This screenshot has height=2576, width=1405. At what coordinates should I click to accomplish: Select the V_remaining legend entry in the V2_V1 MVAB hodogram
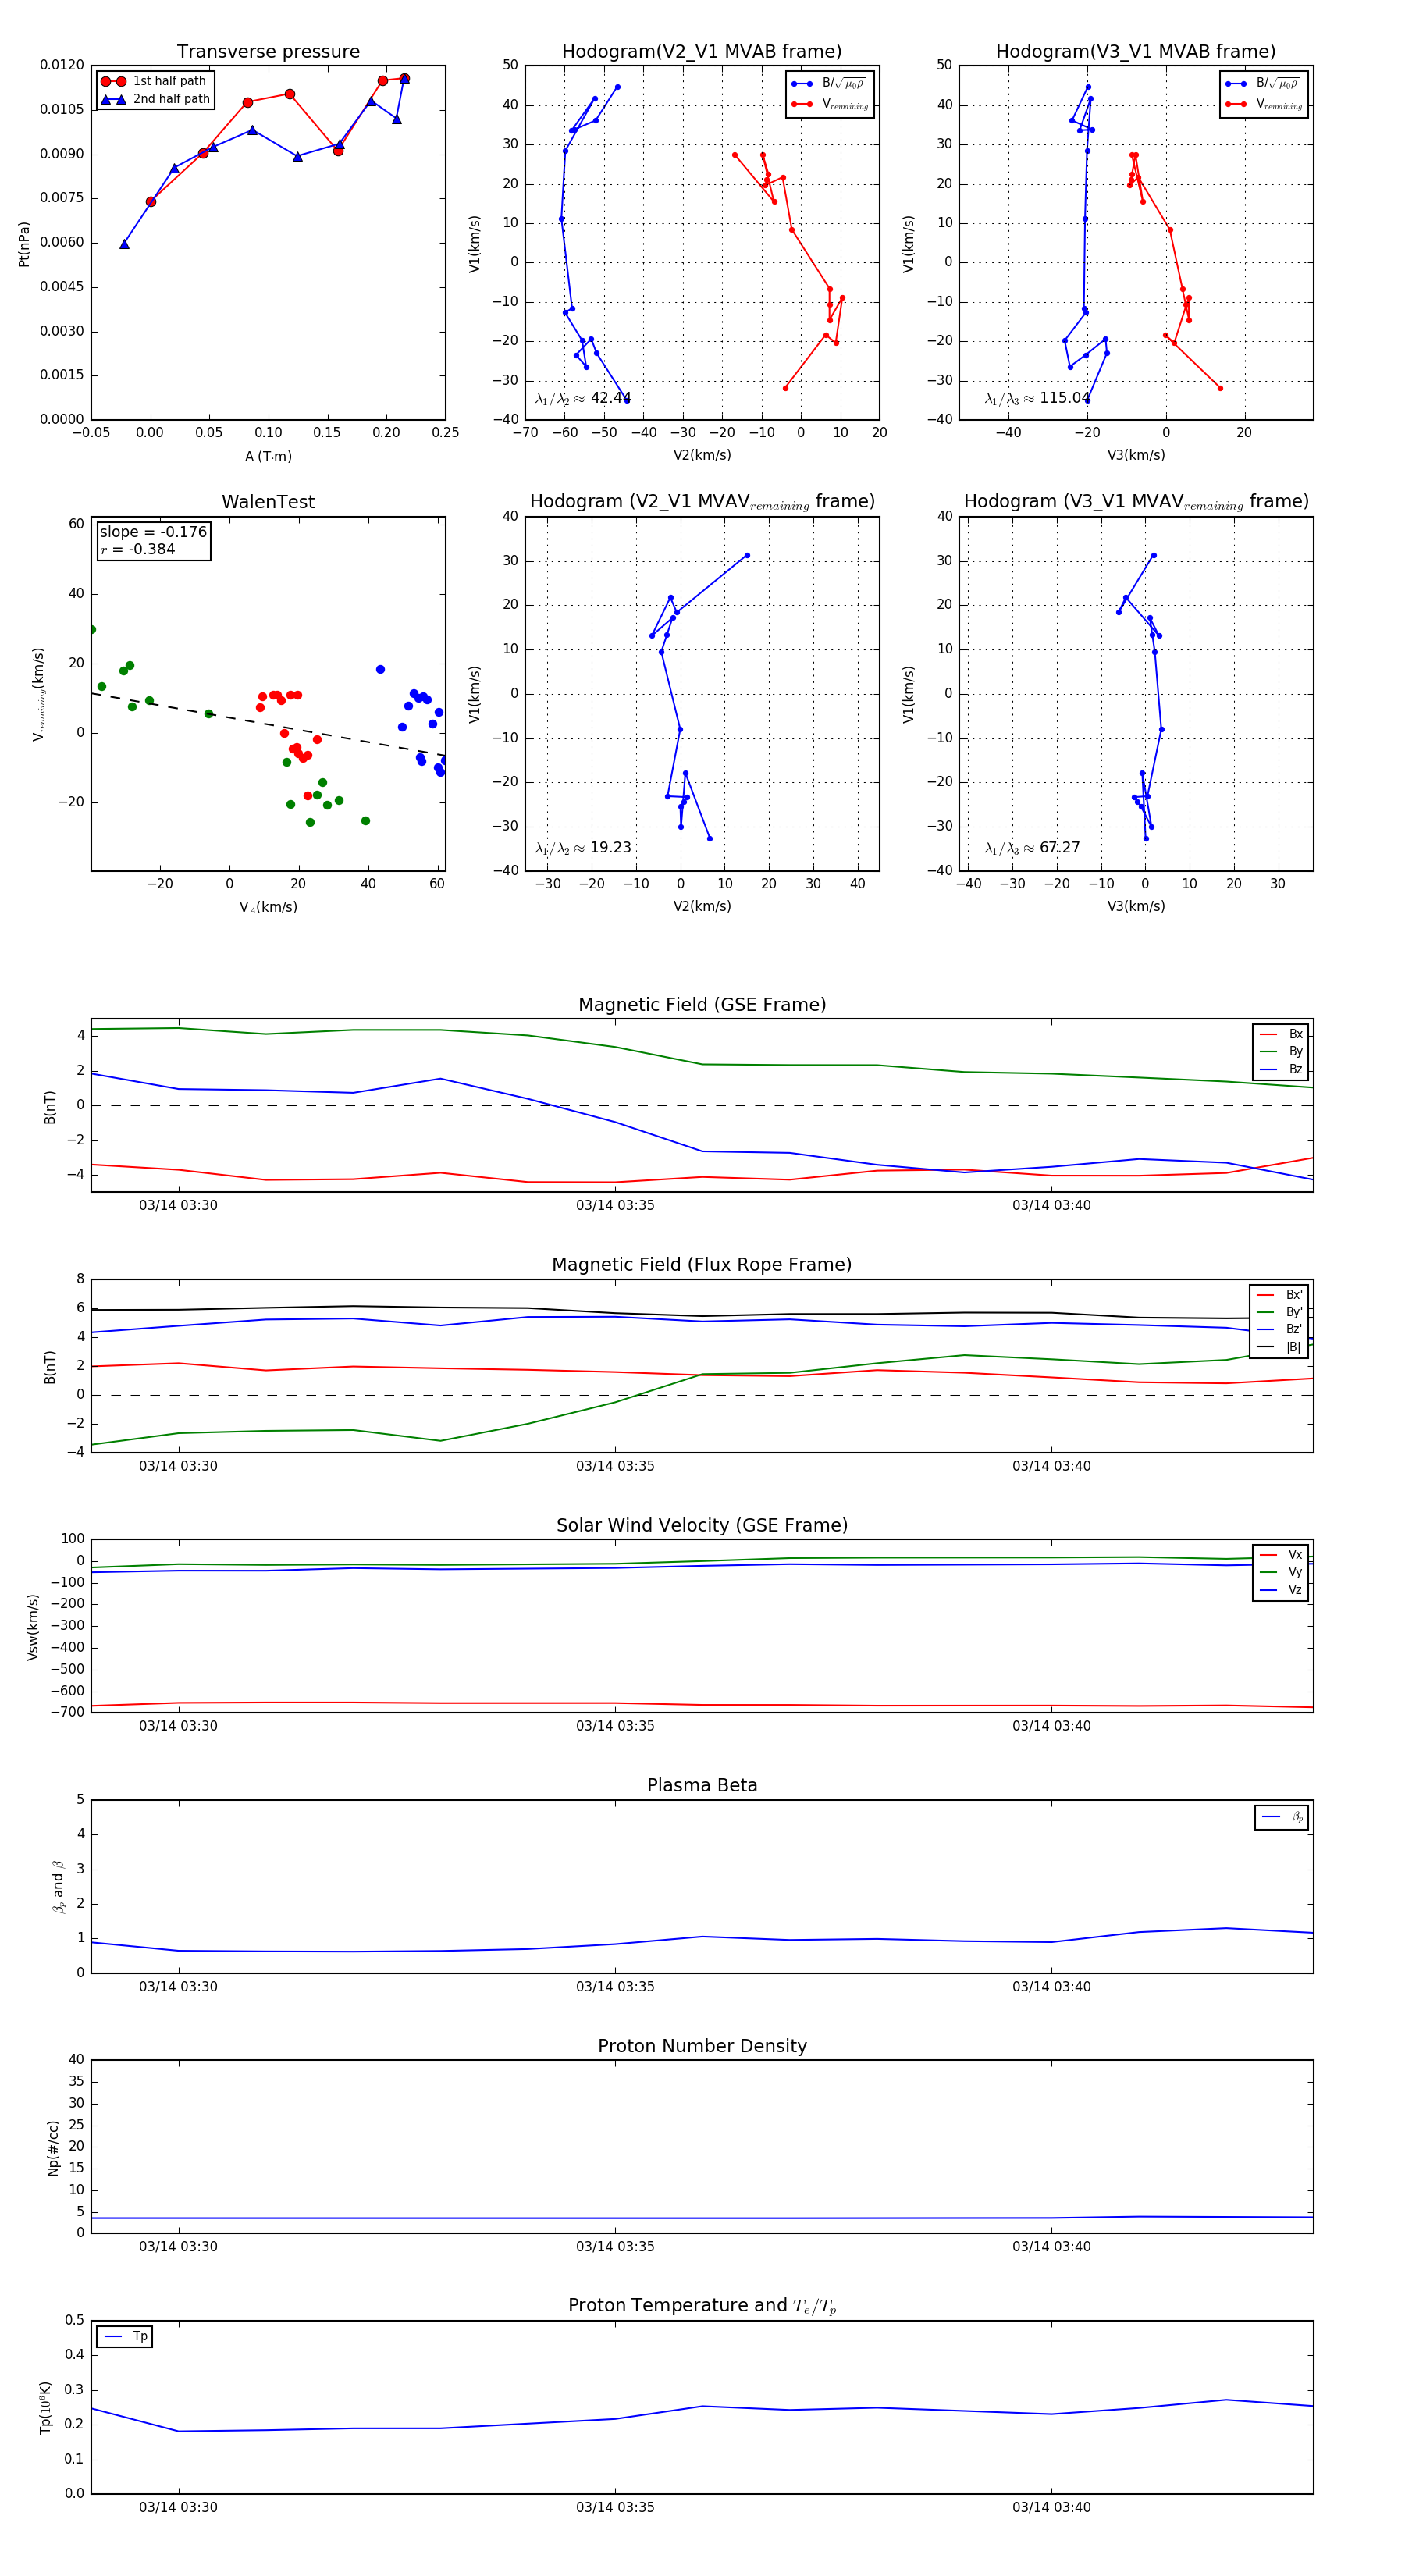click(830, 104)
